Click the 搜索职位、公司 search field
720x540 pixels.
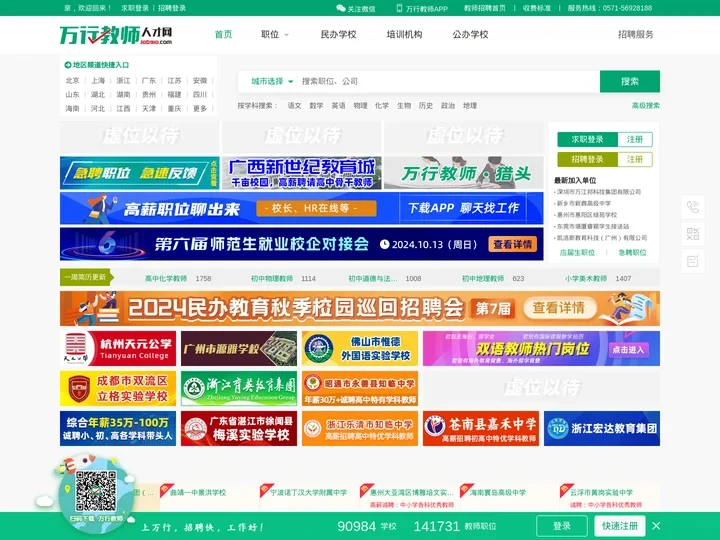click(x=448, y=81)
